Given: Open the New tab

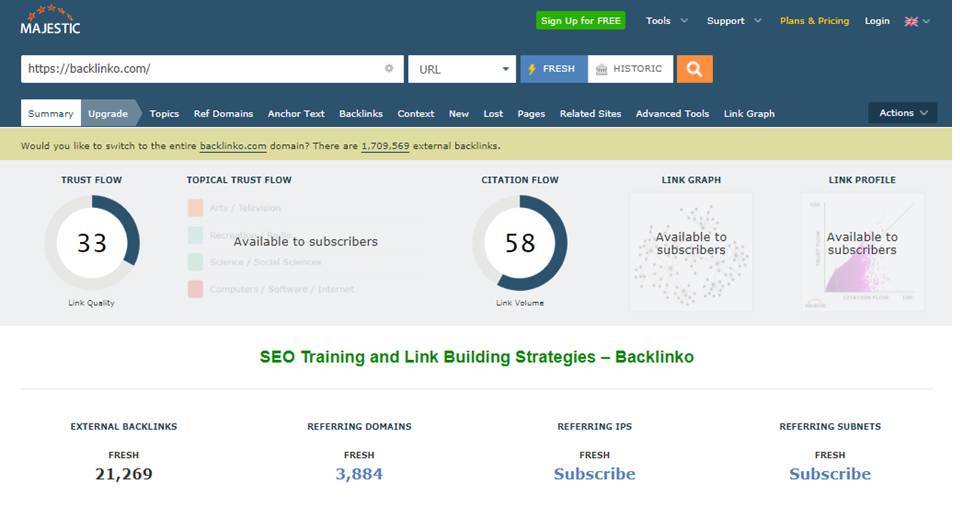Looking at the screenshot, I should coord(459,113).
